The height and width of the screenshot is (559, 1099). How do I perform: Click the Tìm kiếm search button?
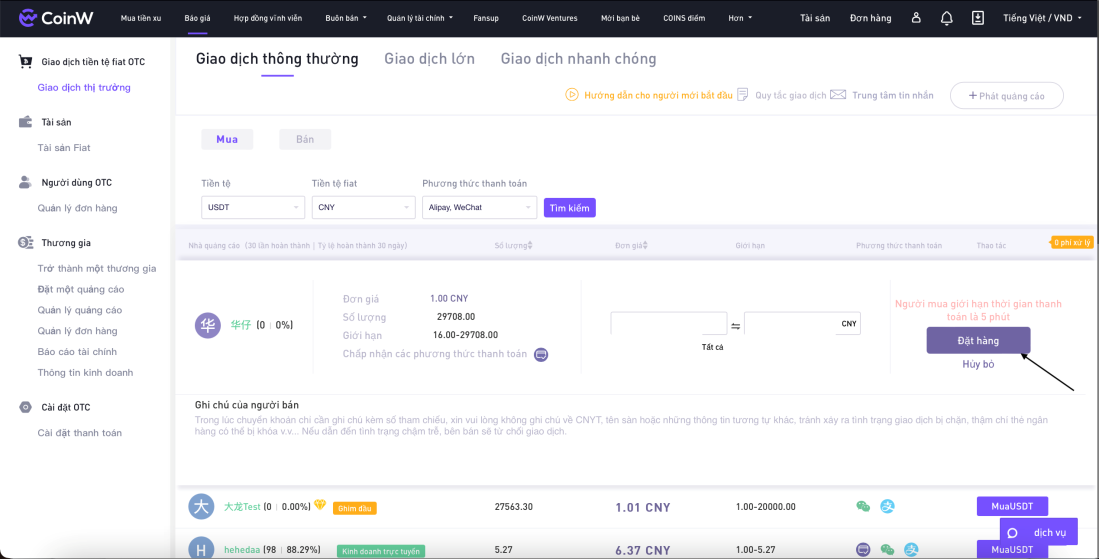pyautogui.click(x=570, y=208)
